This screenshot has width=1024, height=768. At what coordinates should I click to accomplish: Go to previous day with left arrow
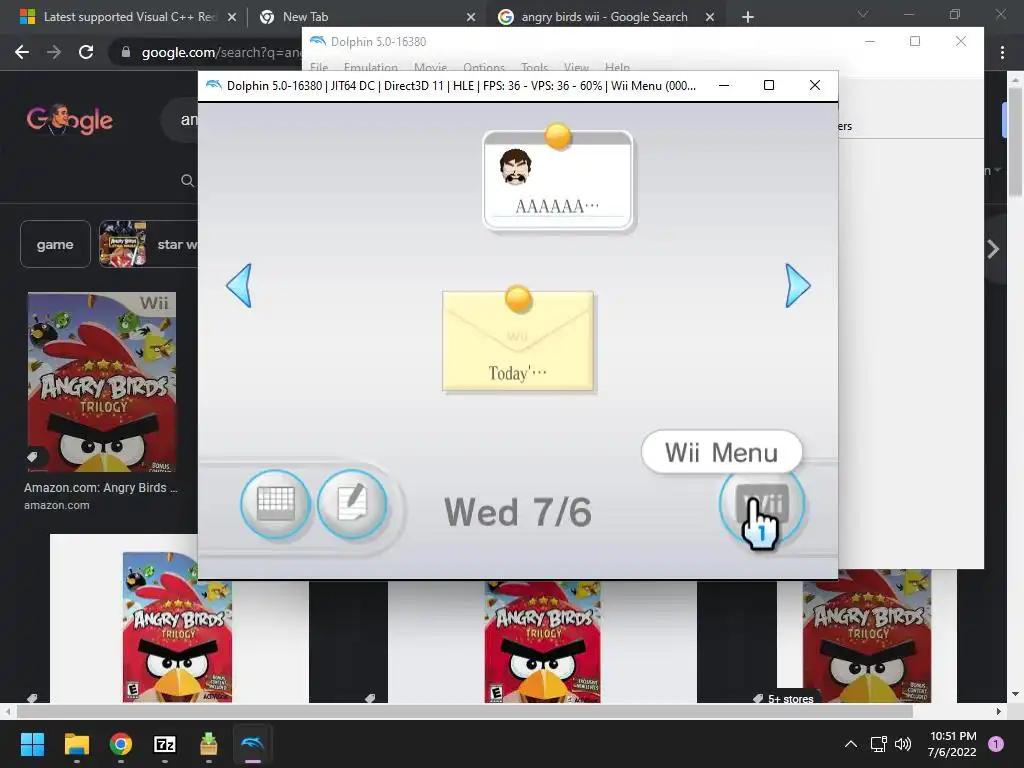239,285
